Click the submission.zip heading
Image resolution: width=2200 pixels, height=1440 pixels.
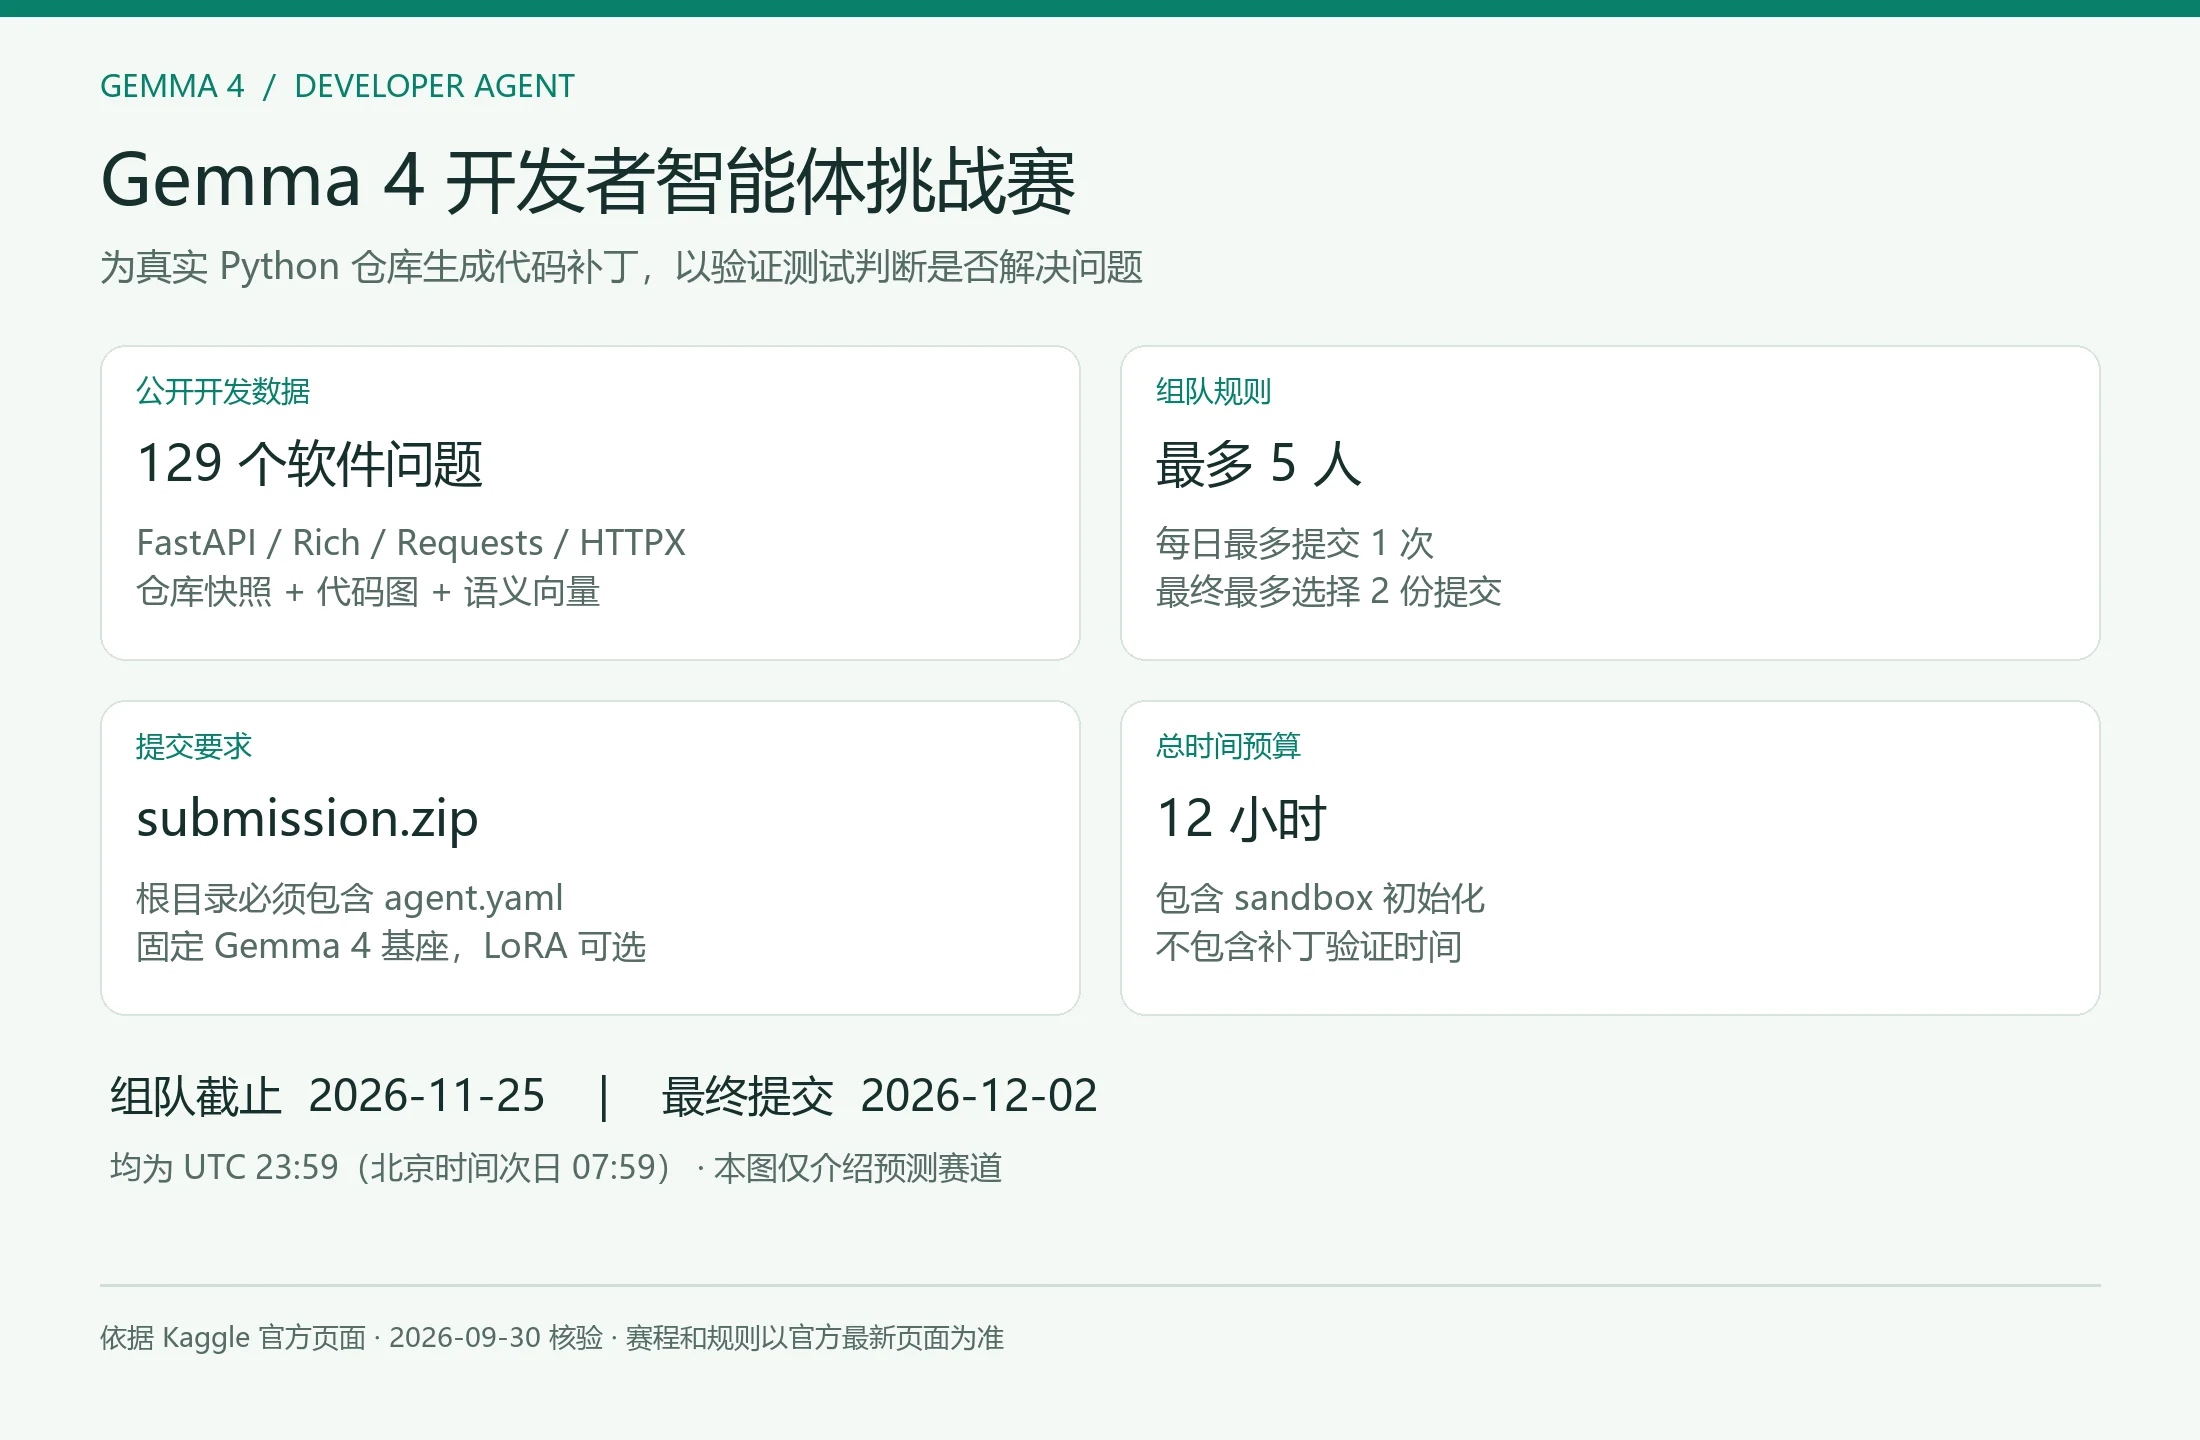coord(307,819)
